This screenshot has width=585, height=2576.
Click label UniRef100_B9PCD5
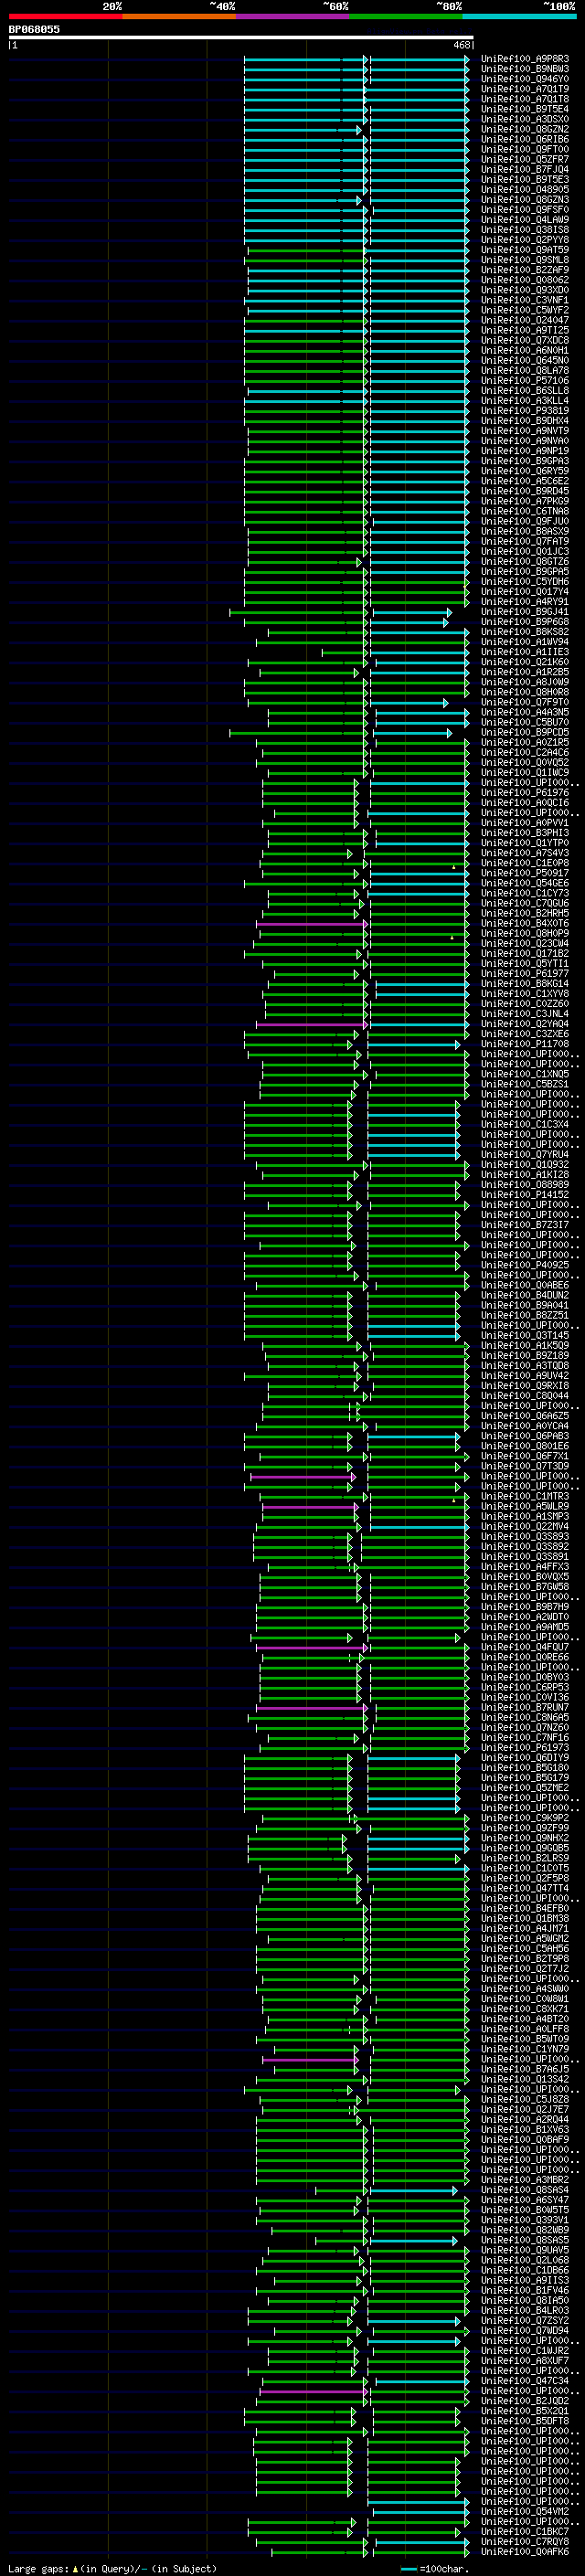(525, 732)
